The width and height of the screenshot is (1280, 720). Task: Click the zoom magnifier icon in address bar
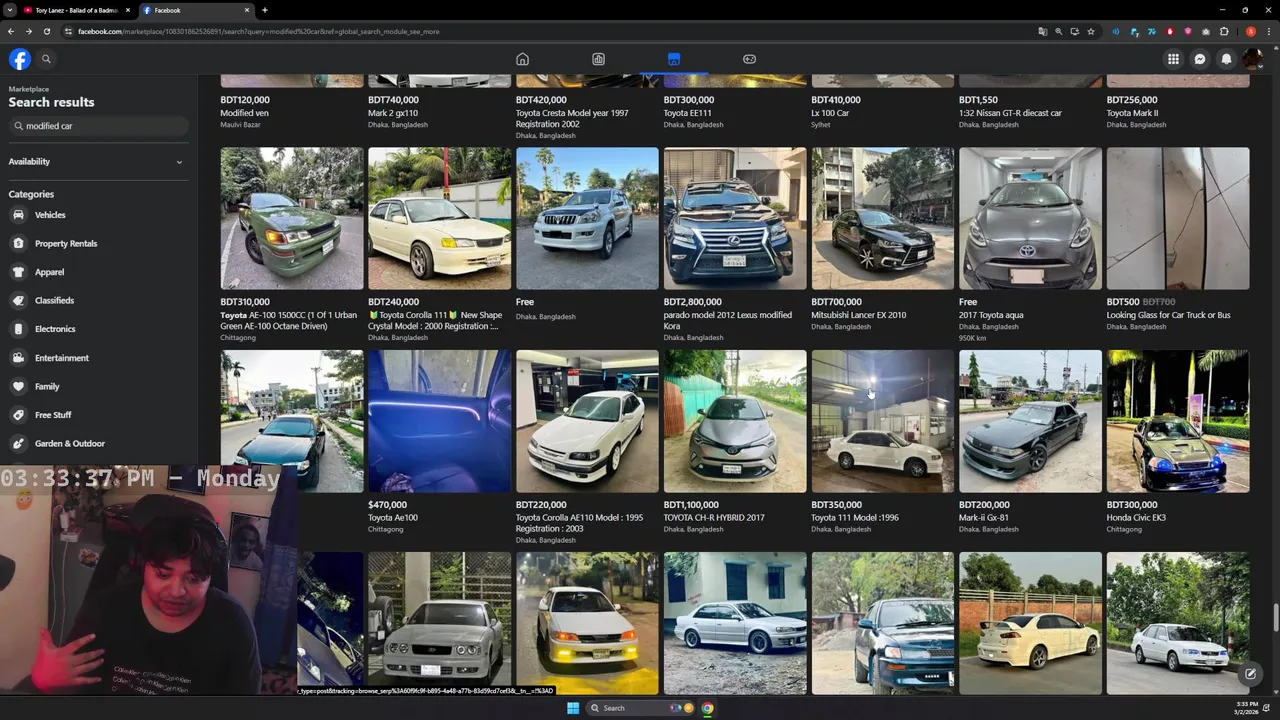[1058, 31]
